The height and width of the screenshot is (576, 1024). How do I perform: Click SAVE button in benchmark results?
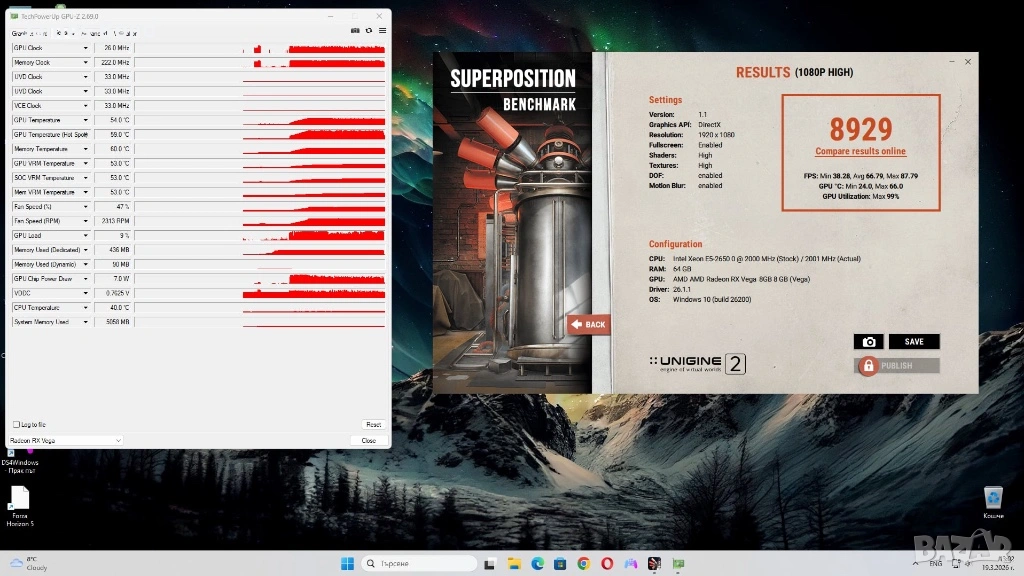pos(914,342)
